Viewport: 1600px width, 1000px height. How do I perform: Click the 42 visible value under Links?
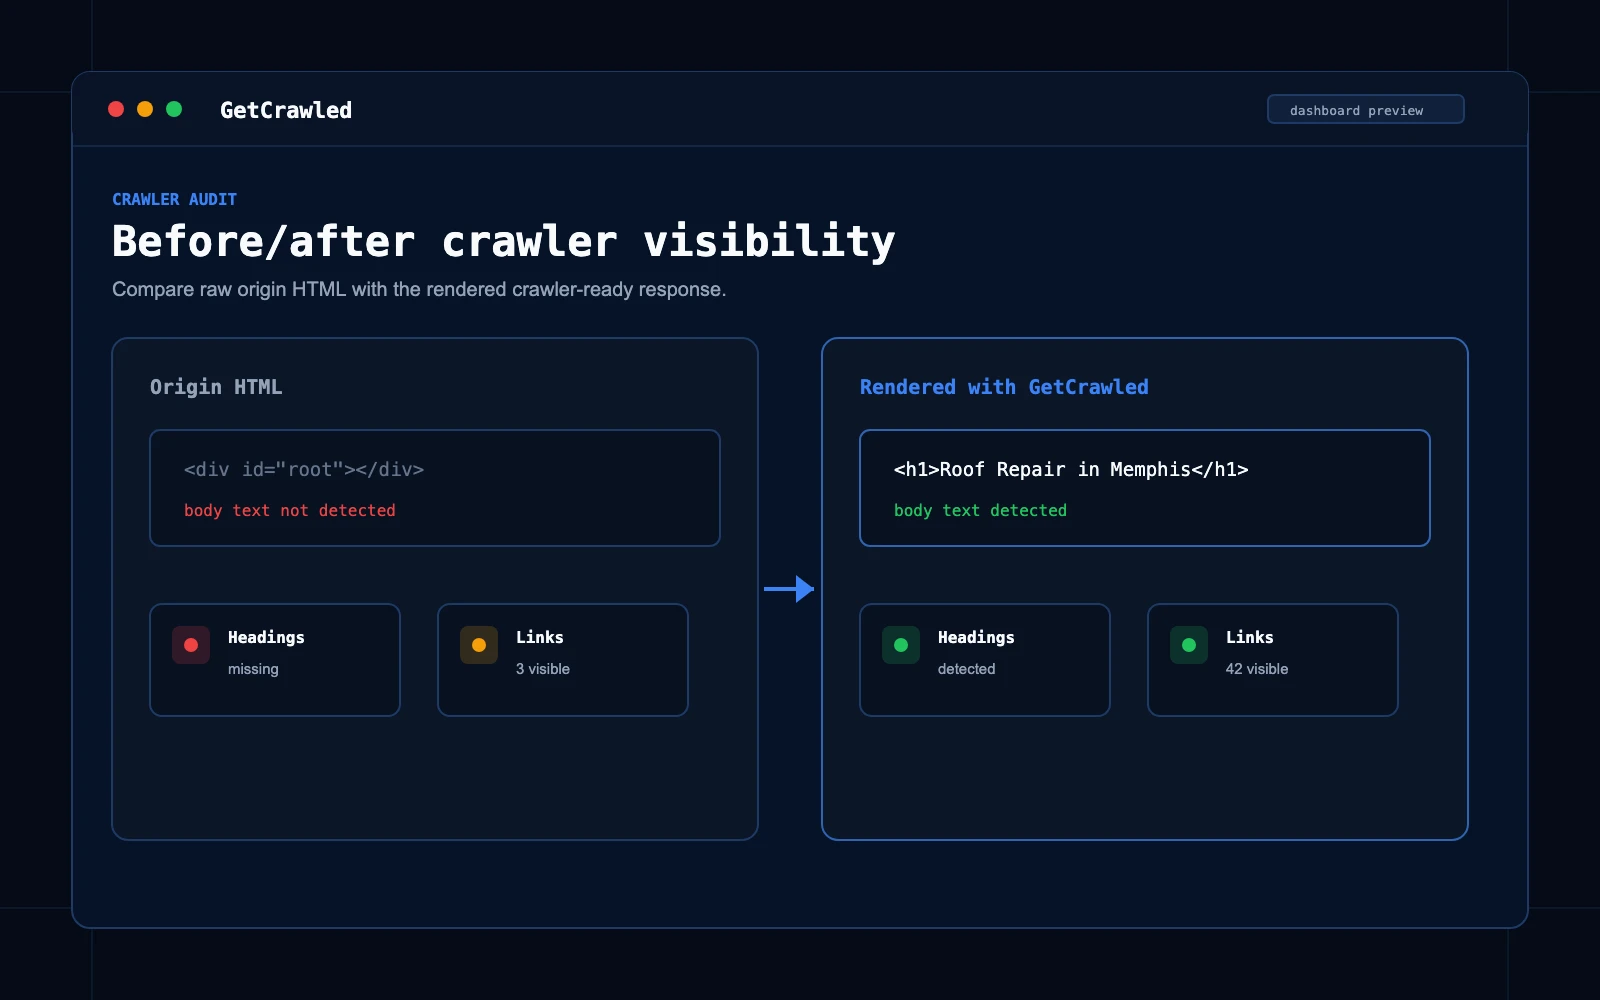tap(1257, 669)
